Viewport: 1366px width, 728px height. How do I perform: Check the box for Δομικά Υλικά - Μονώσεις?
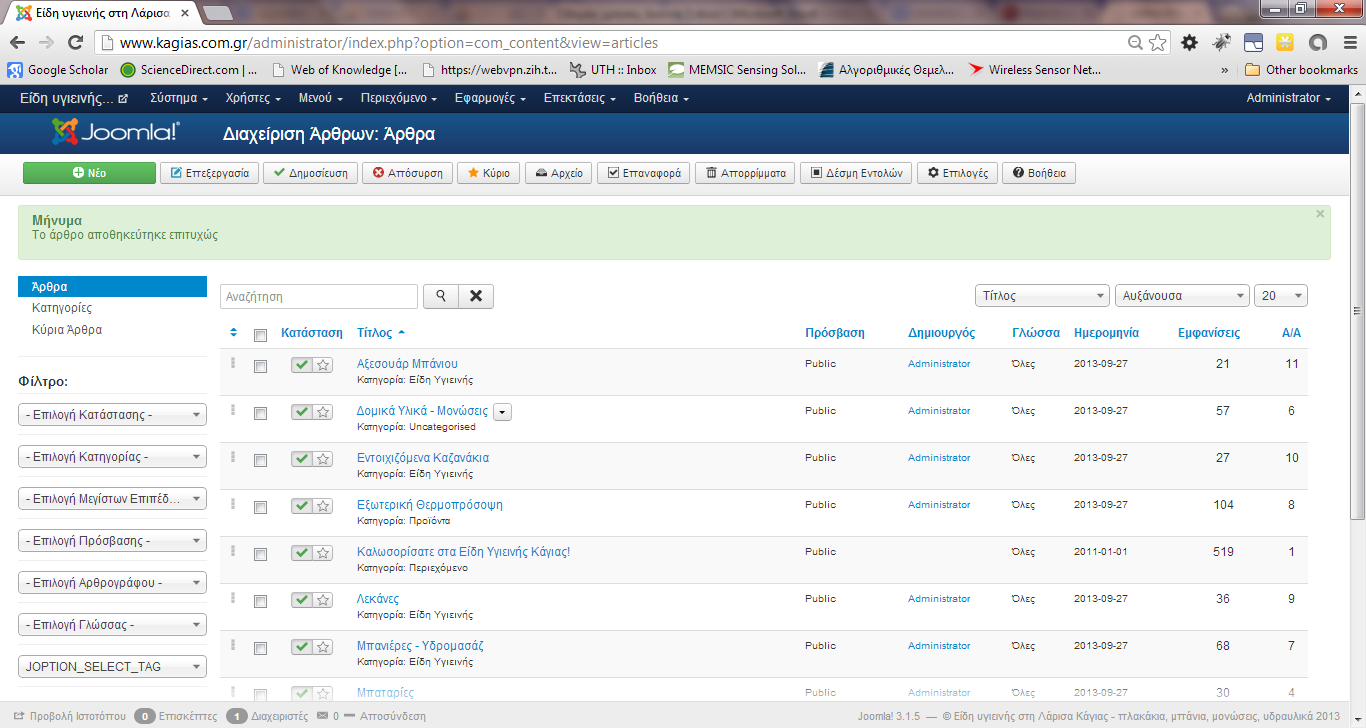[261, 413]
